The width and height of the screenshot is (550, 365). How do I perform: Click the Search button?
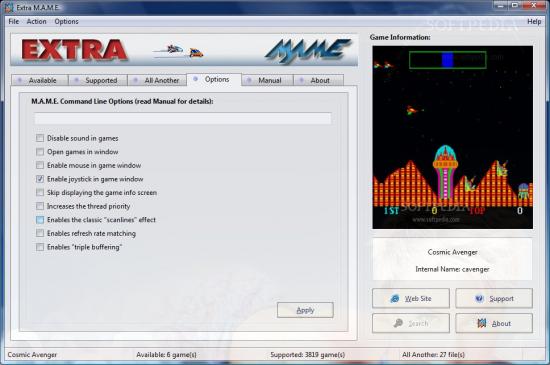pyautogui.click(x=411, y=323)
